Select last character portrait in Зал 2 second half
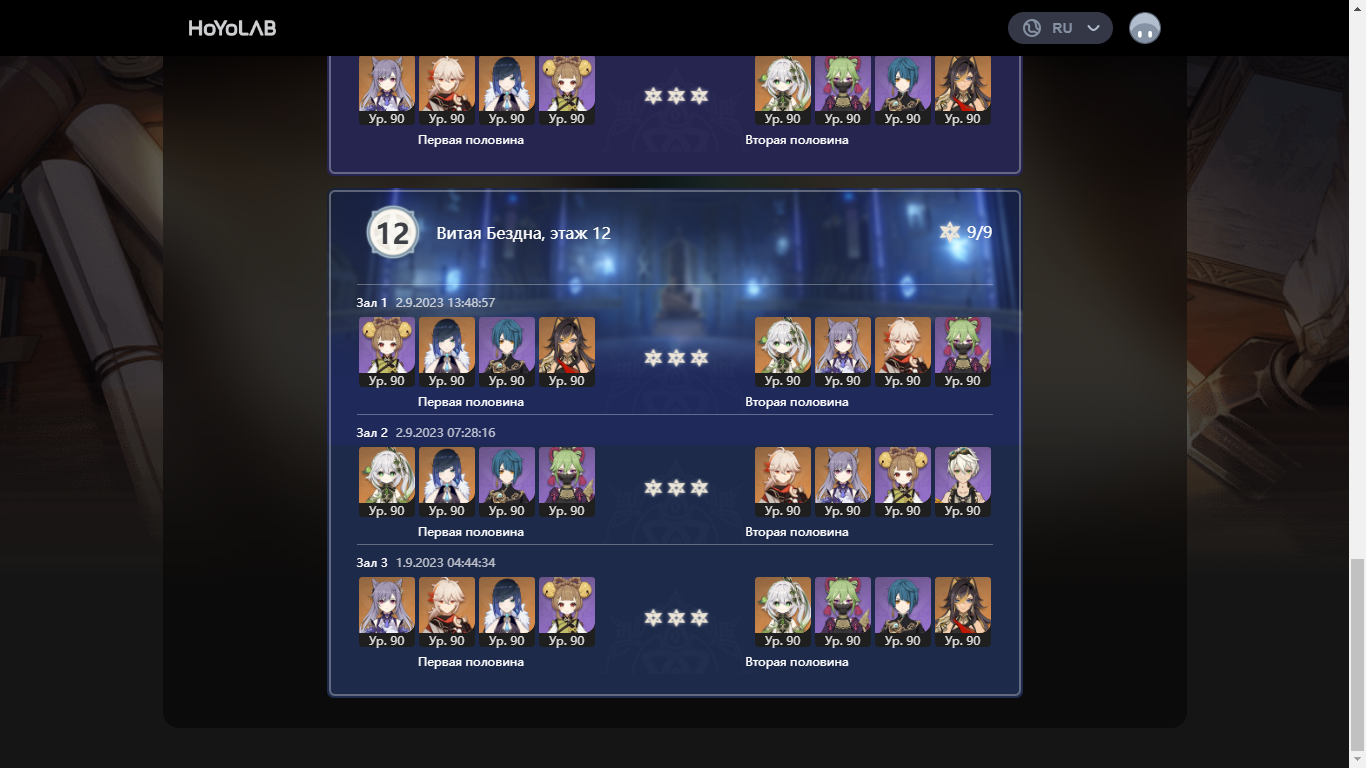1366x768 pixels. [x=963, y=482]
